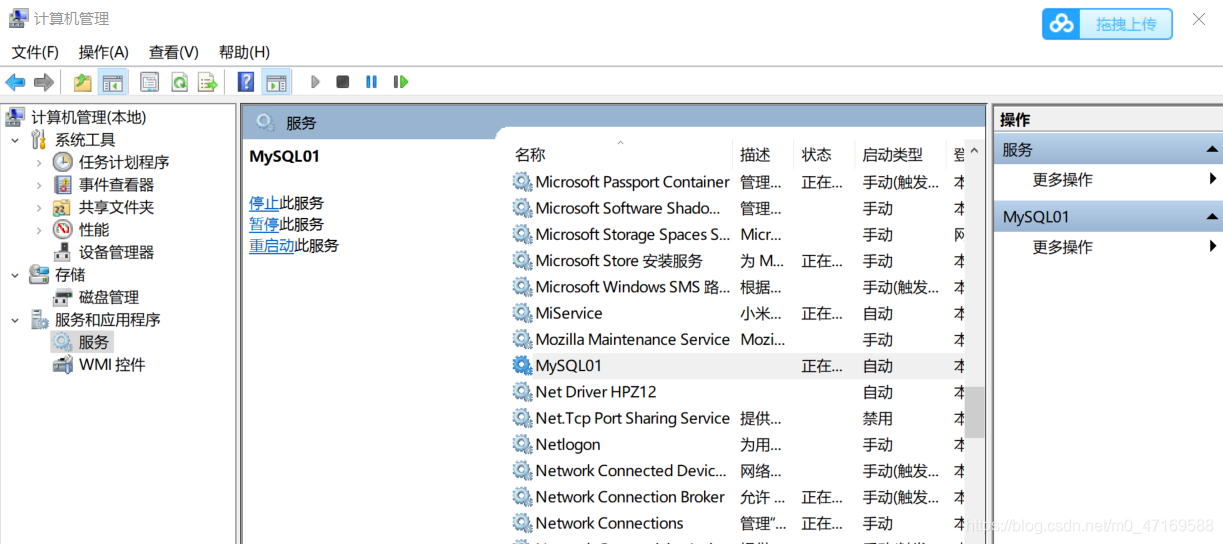Click the services list vertical scrollbar thumb
The height and width of the screenshot is (544, 1223).
(x=975, y=412)
